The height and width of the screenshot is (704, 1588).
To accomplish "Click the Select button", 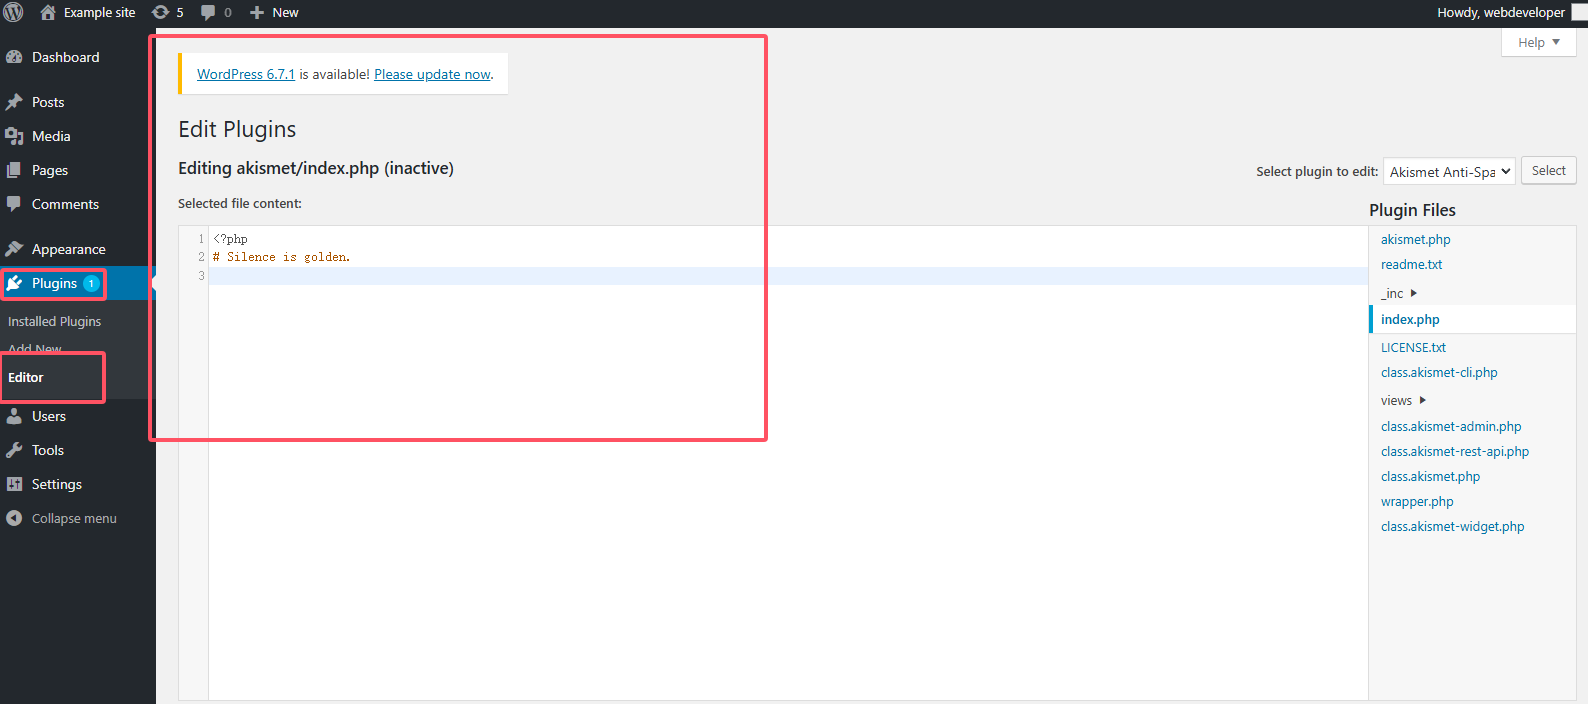I will pos(1548,171).
